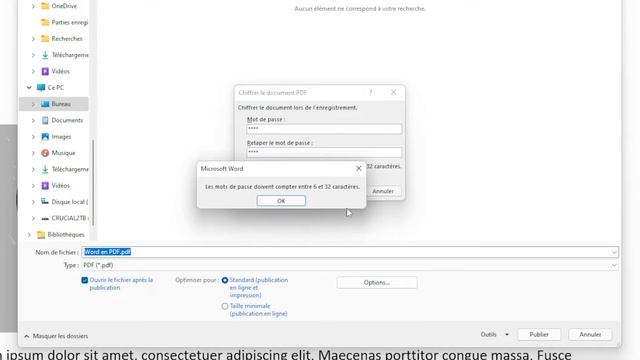Click the Publier button

point(539,334)
